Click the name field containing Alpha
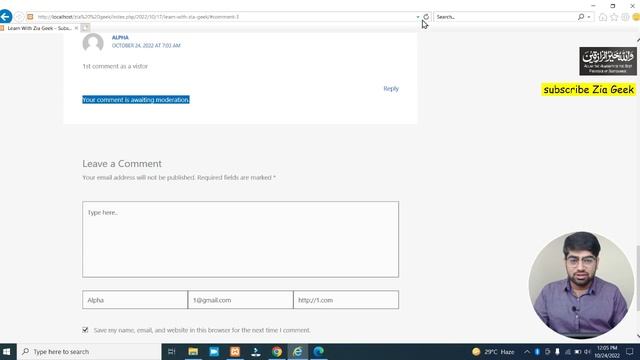This screenshot has width=640, height=360. [135, 300]
